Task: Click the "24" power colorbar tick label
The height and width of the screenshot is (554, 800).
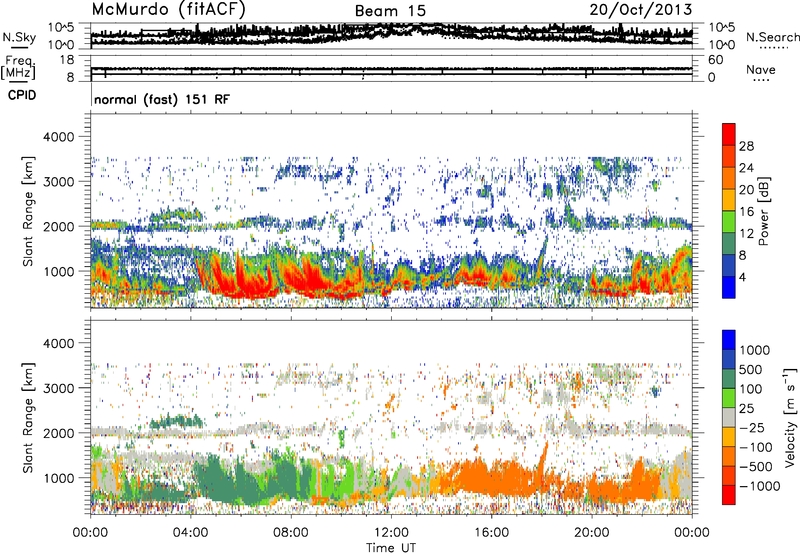Action: 746,168
